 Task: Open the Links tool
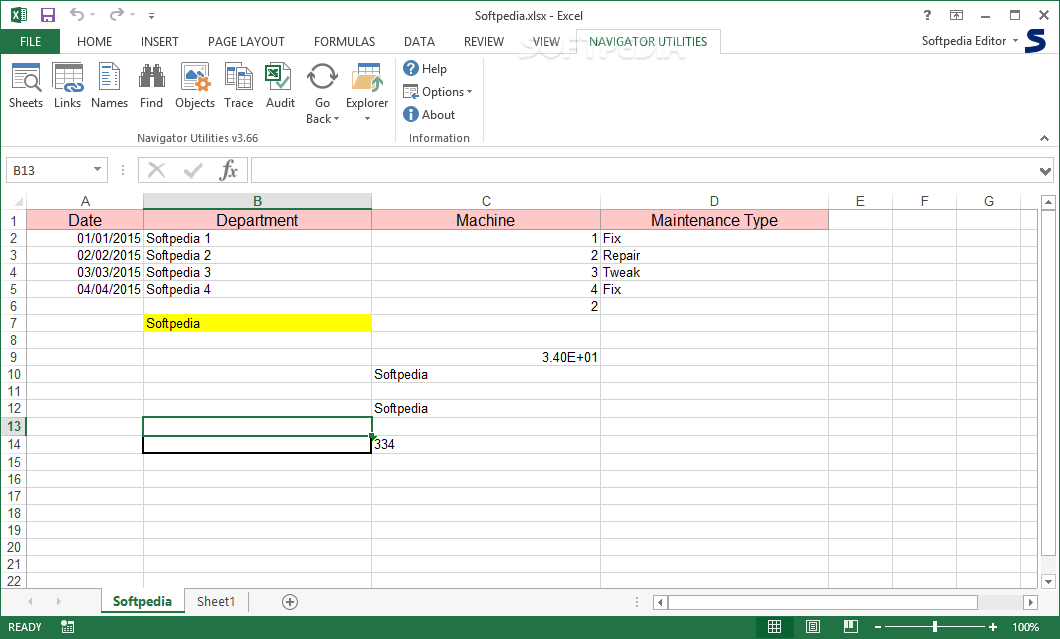(68, 85)
